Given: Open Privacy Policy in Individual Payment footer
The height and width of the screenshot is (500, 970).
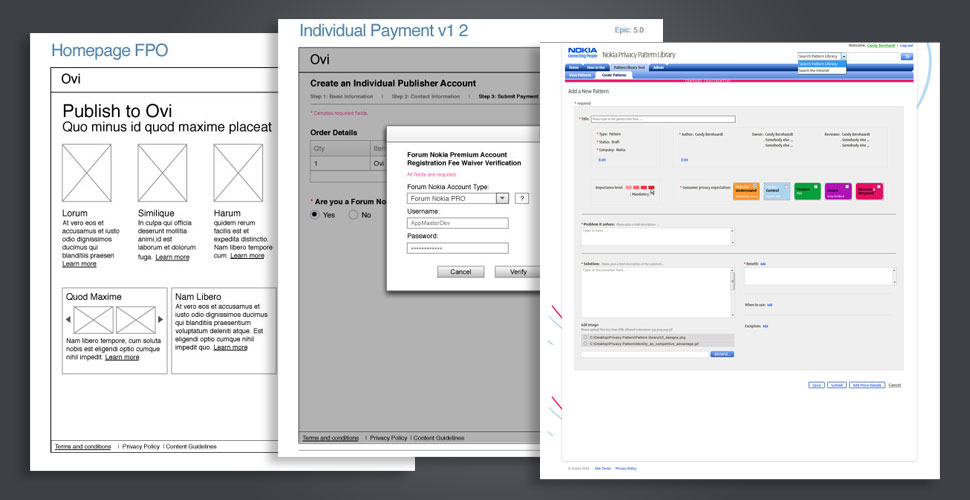Looking at the screenshot, I should coord(388,438).
